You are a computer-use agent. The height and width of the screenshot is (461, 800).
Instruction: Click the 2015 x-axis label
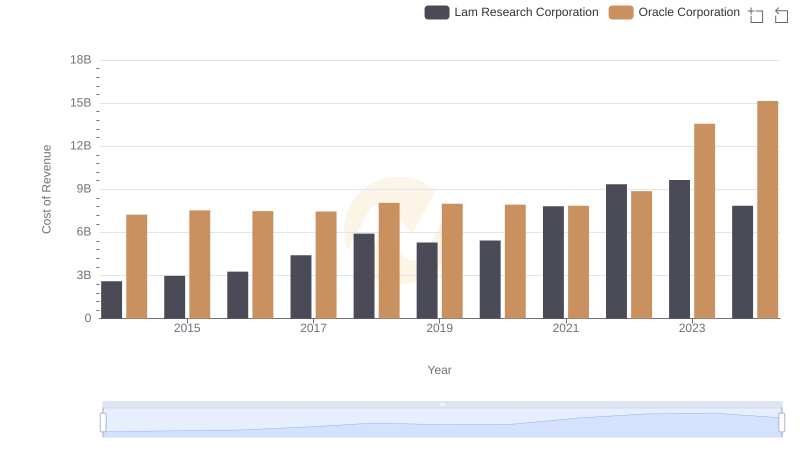point(187,328)
